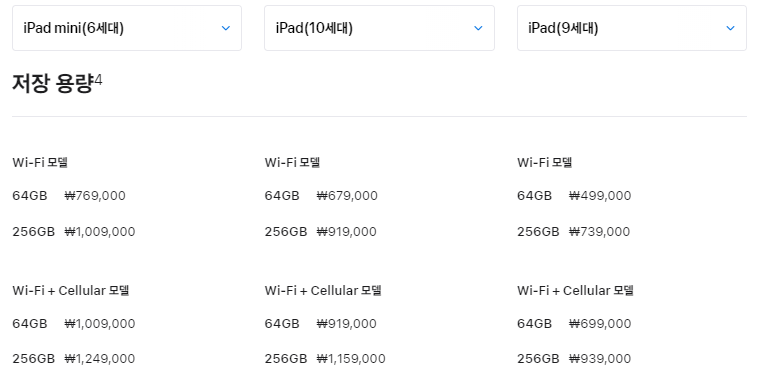759x388 pixels.
Task: Click ₩919,000 in iPad(10세대) Wi-Fi 256GB row
Action: tap(347, 231)
